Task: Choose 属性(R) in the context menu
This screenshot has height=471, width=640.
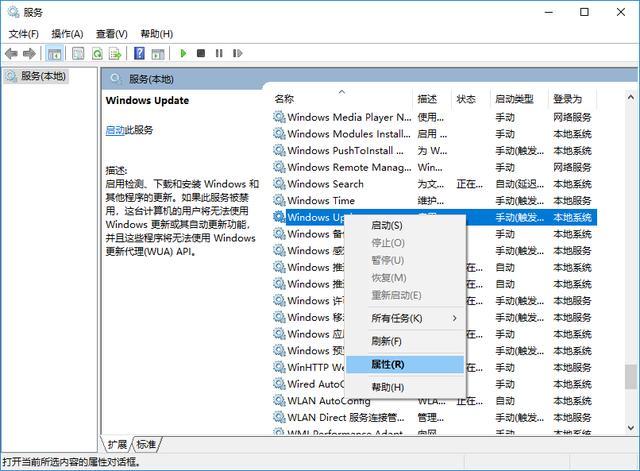Action: point(404,364)
